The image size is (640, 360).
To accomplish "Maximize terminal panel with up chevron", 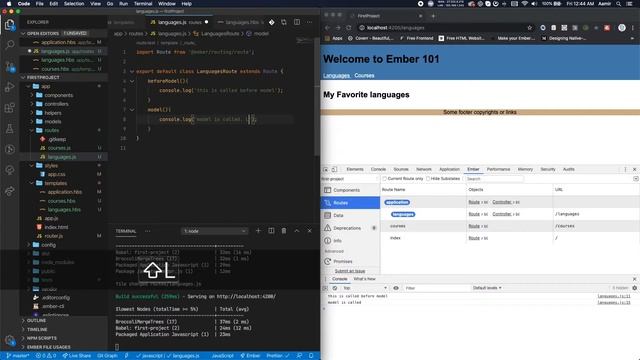I will [x=297, y=231].
